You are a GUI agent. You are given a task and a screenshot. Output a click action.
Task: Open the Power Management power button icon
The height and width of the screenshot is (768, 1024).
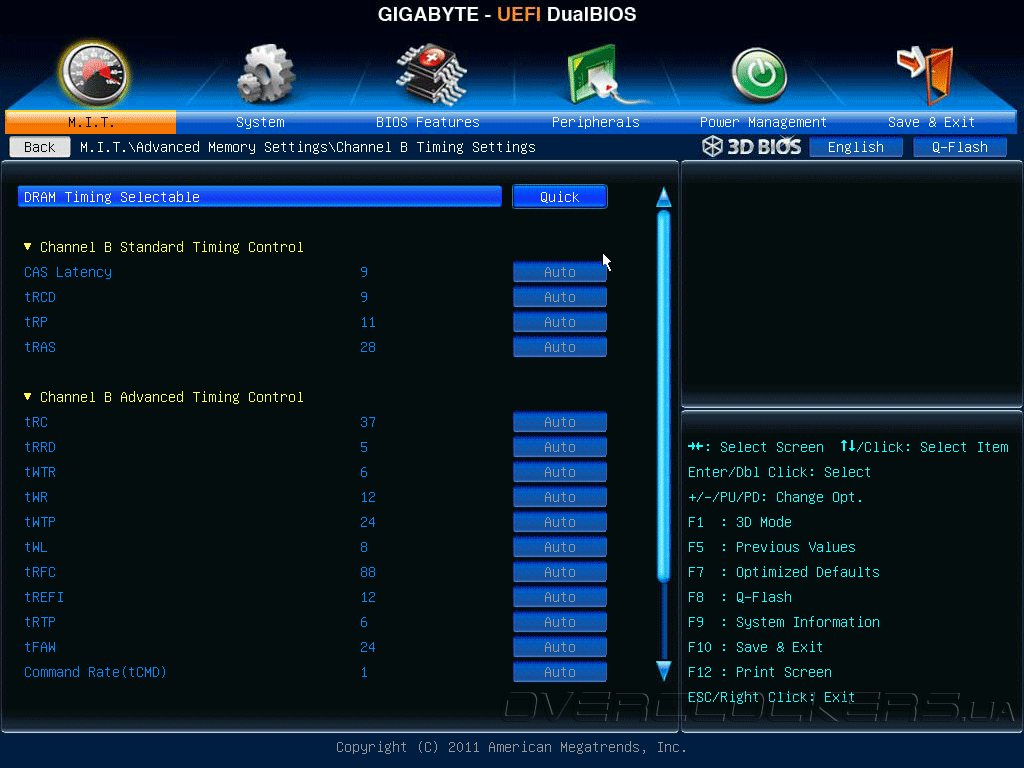[760, 75]
